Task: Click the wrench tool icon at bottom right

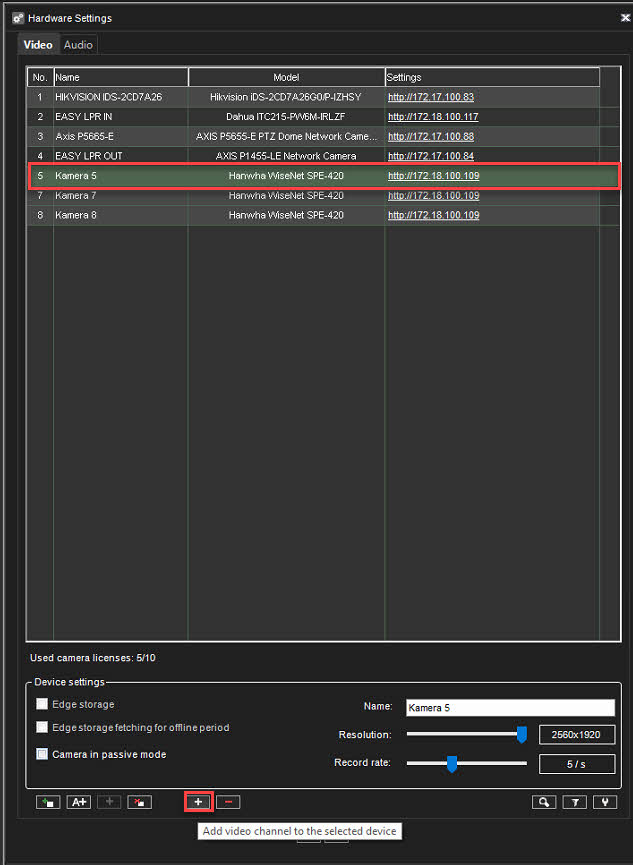Action: [604, 802]
